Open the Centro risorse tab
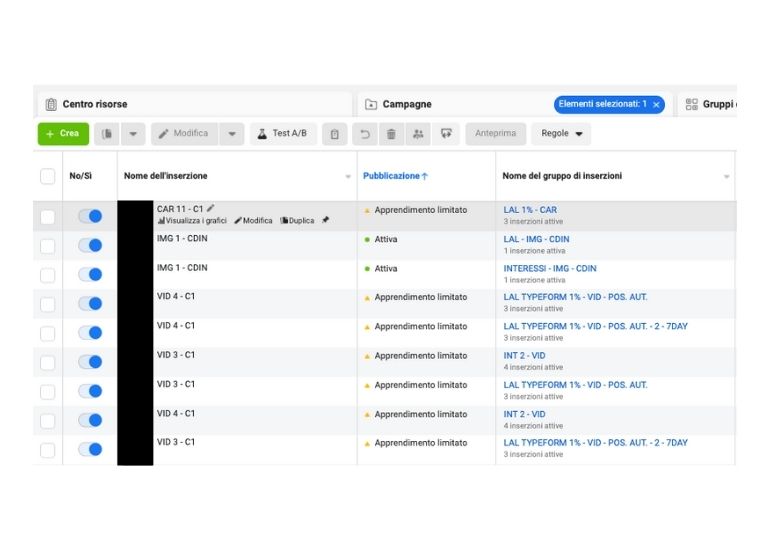The height and width of the screenshot is (550, 770). pos(194,104)
